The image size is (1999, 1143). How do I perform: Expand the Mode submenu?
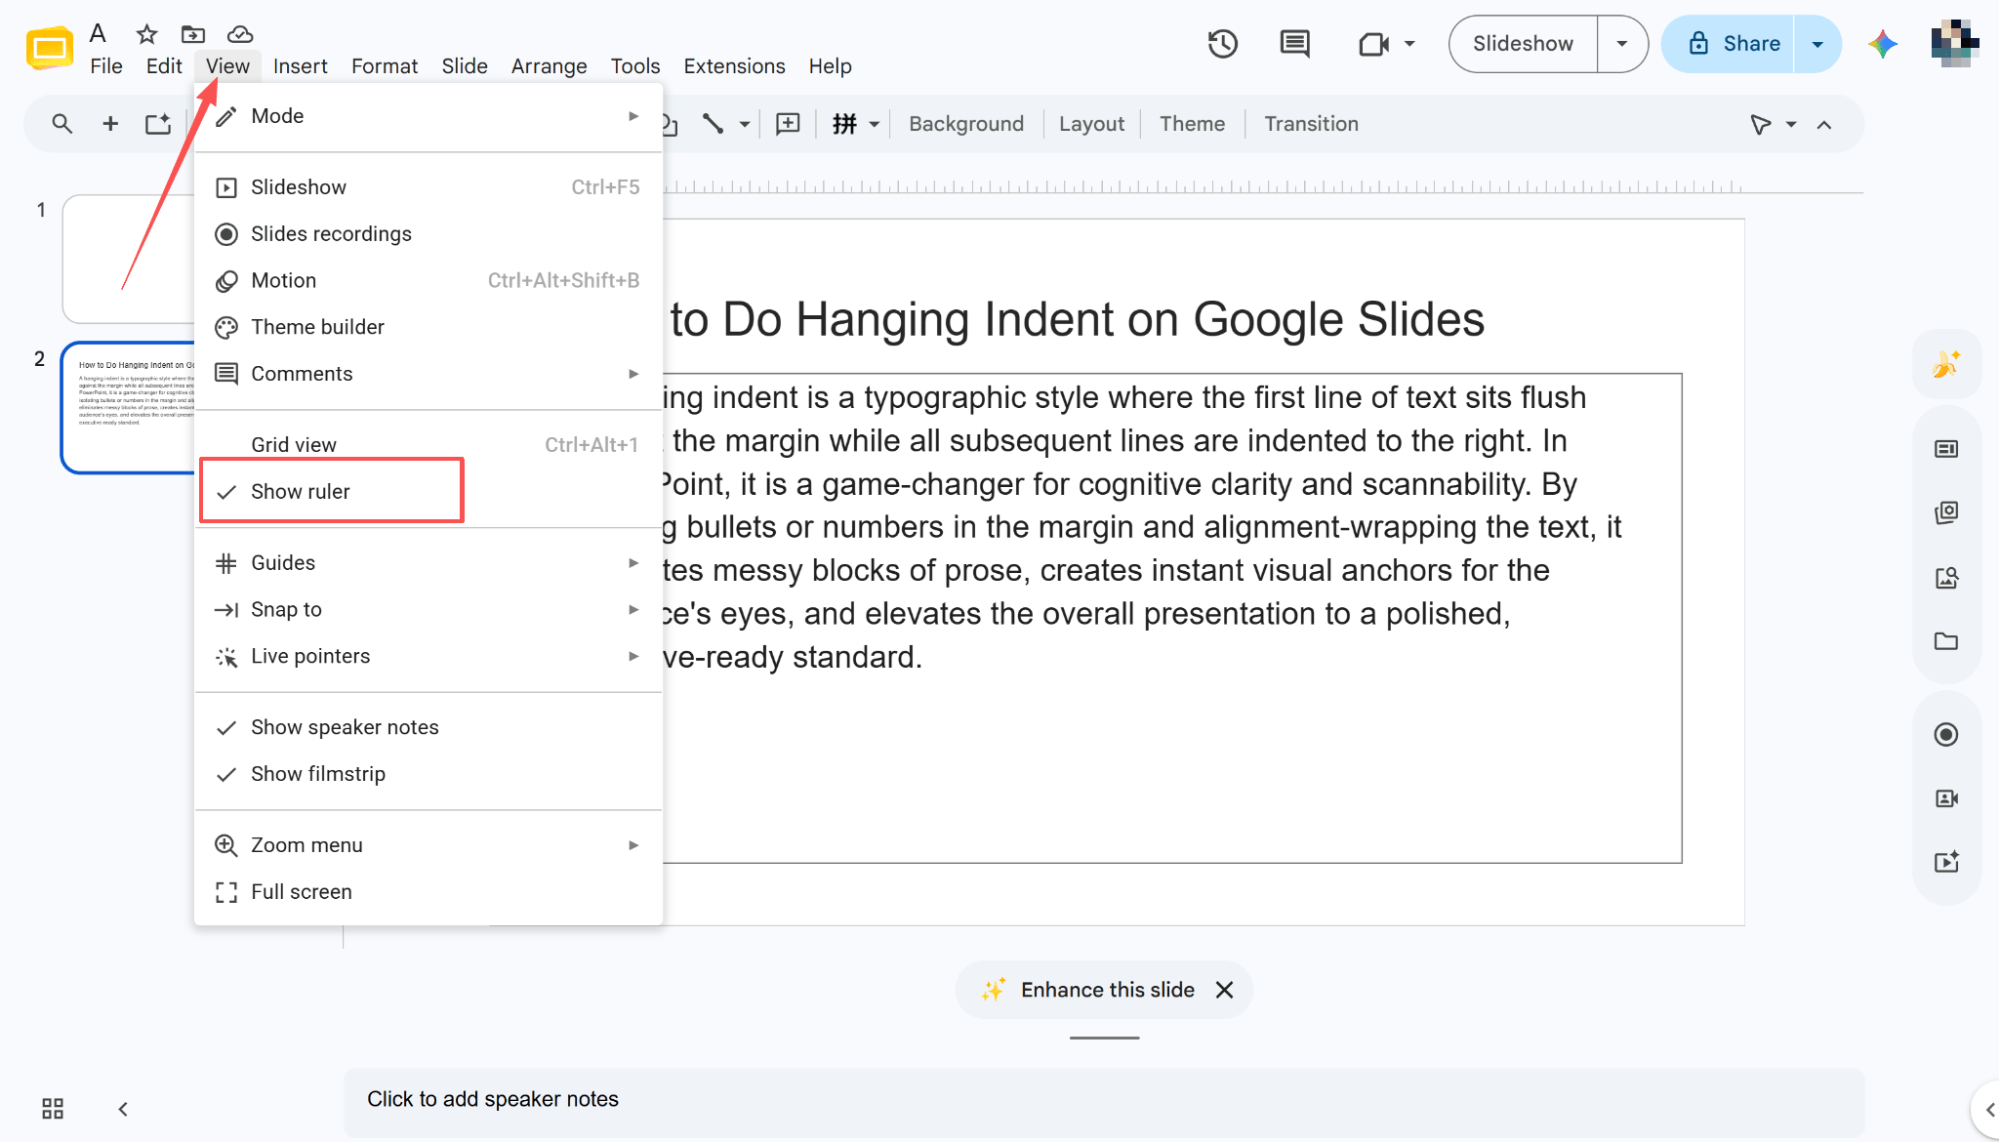pyautogui.click(x=428, y=116)
